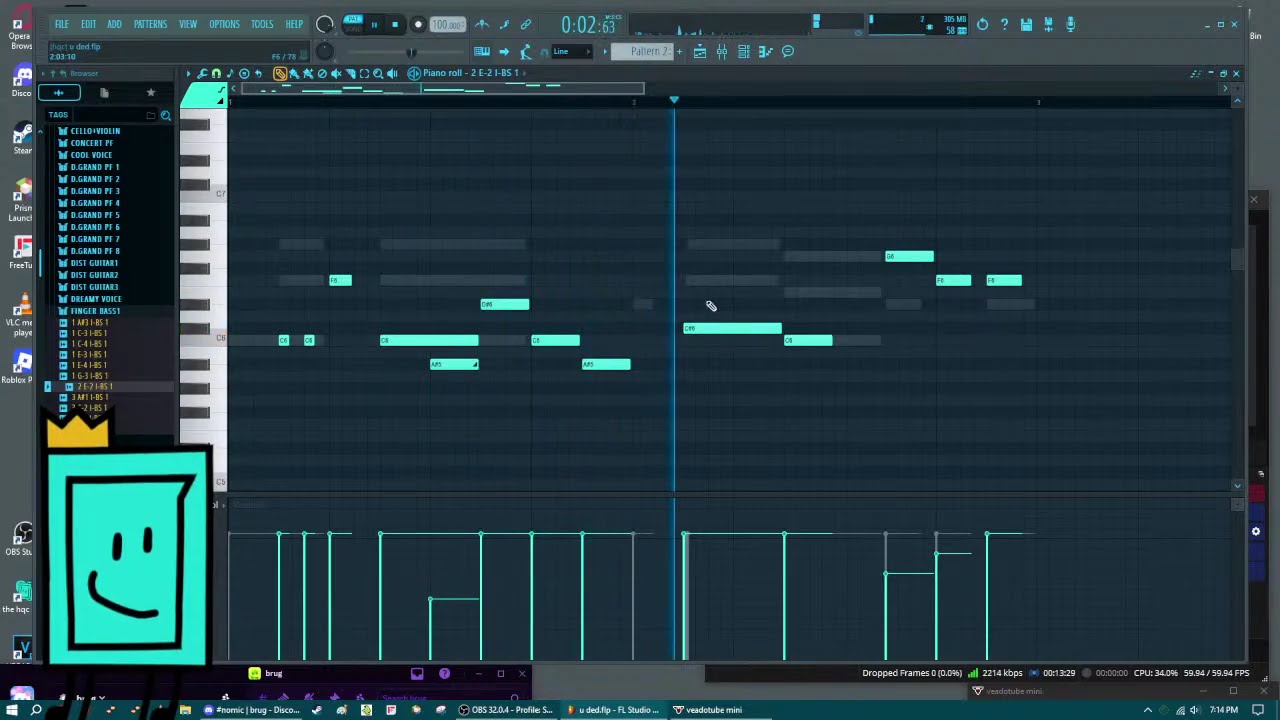This screenshot has height=720, width=1280.
Task: Open piano roll options menu arrow
Action: click(188, 73)
